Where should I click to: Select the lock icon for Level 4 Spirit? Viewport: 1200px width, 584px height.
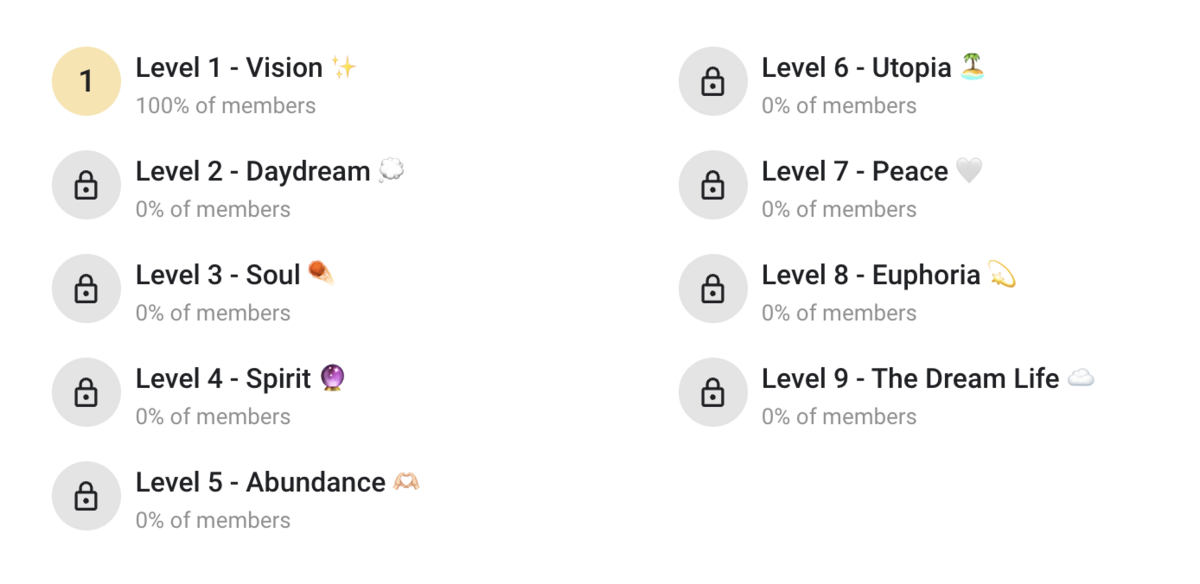coord(86,392)
